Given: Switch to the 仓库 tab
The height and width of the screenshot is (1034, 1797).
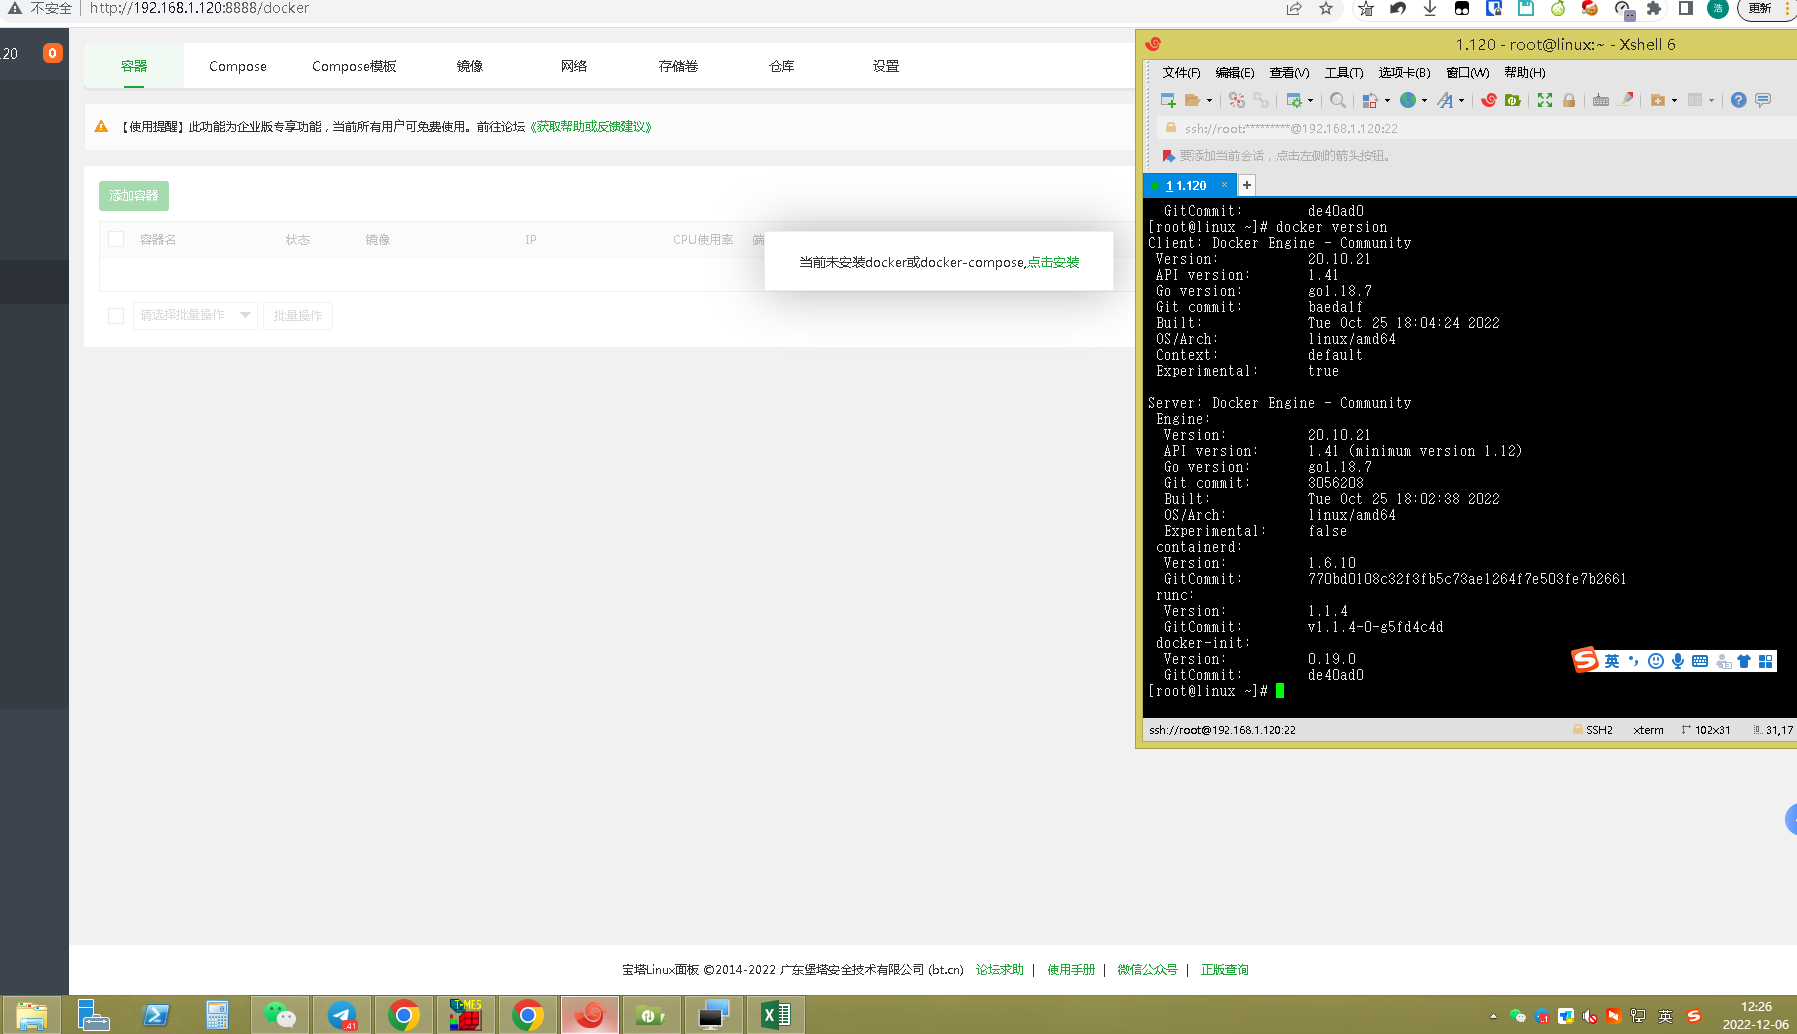Looking at the screenshot, I should pos(782,66).
